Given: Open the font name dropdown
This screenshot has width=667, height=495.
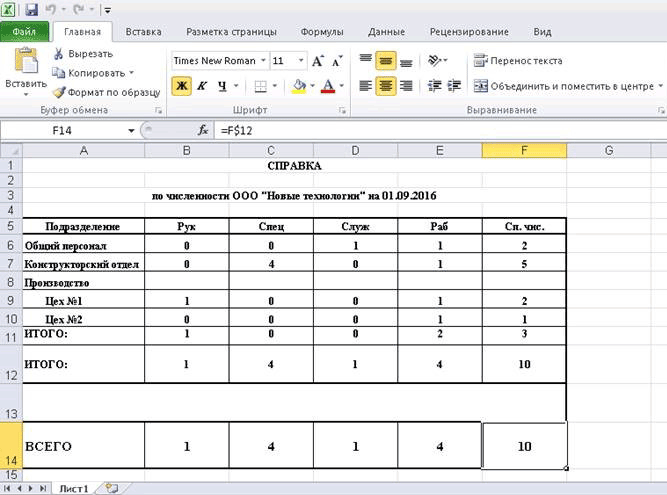Looking at the screenshot, I should (263, 60).
